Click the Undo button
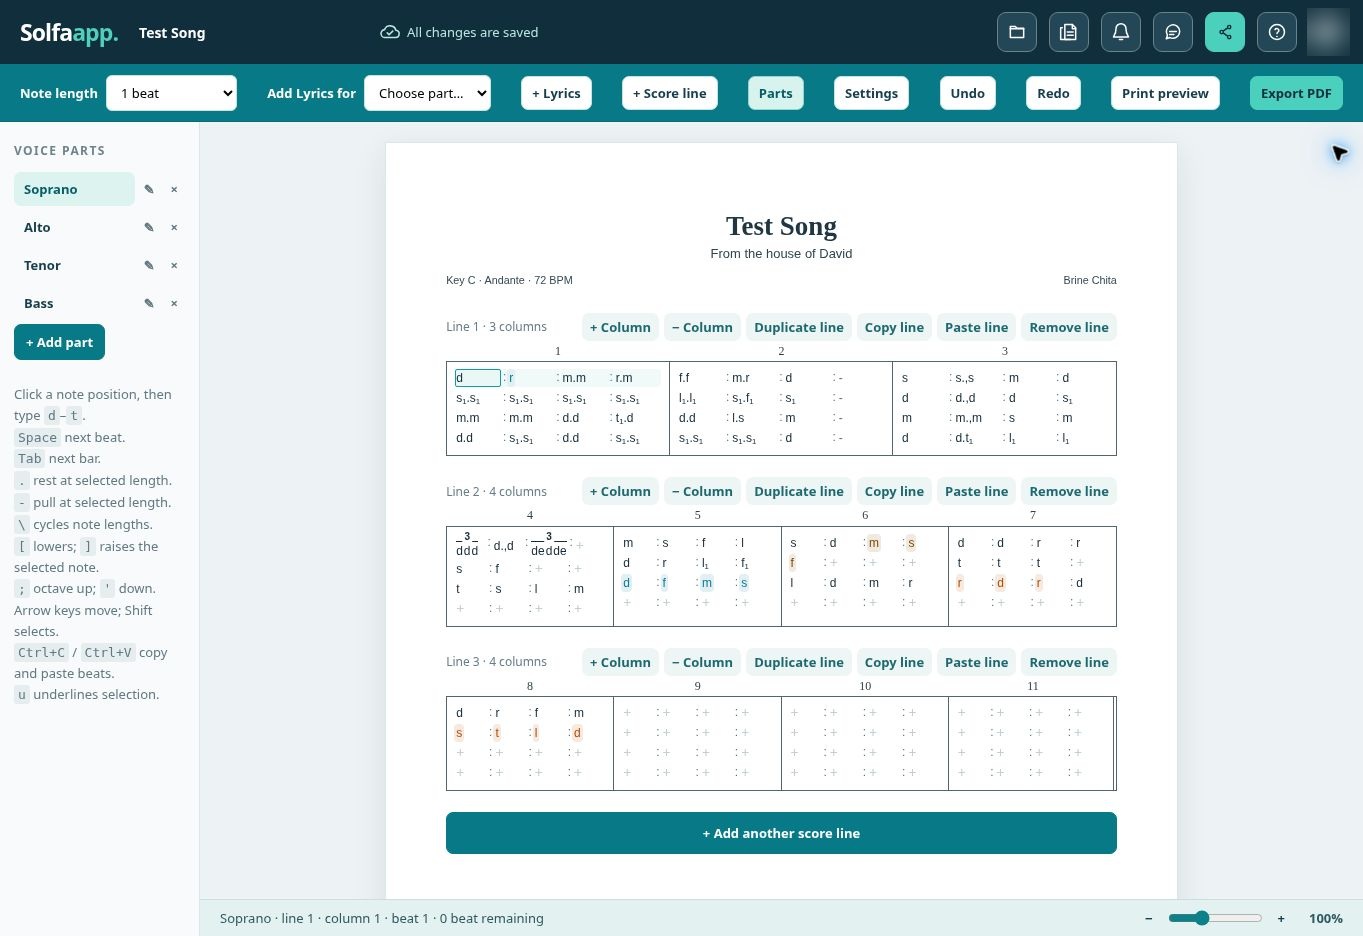Screen dimensions: 1363x936 (x=967, y=93)
